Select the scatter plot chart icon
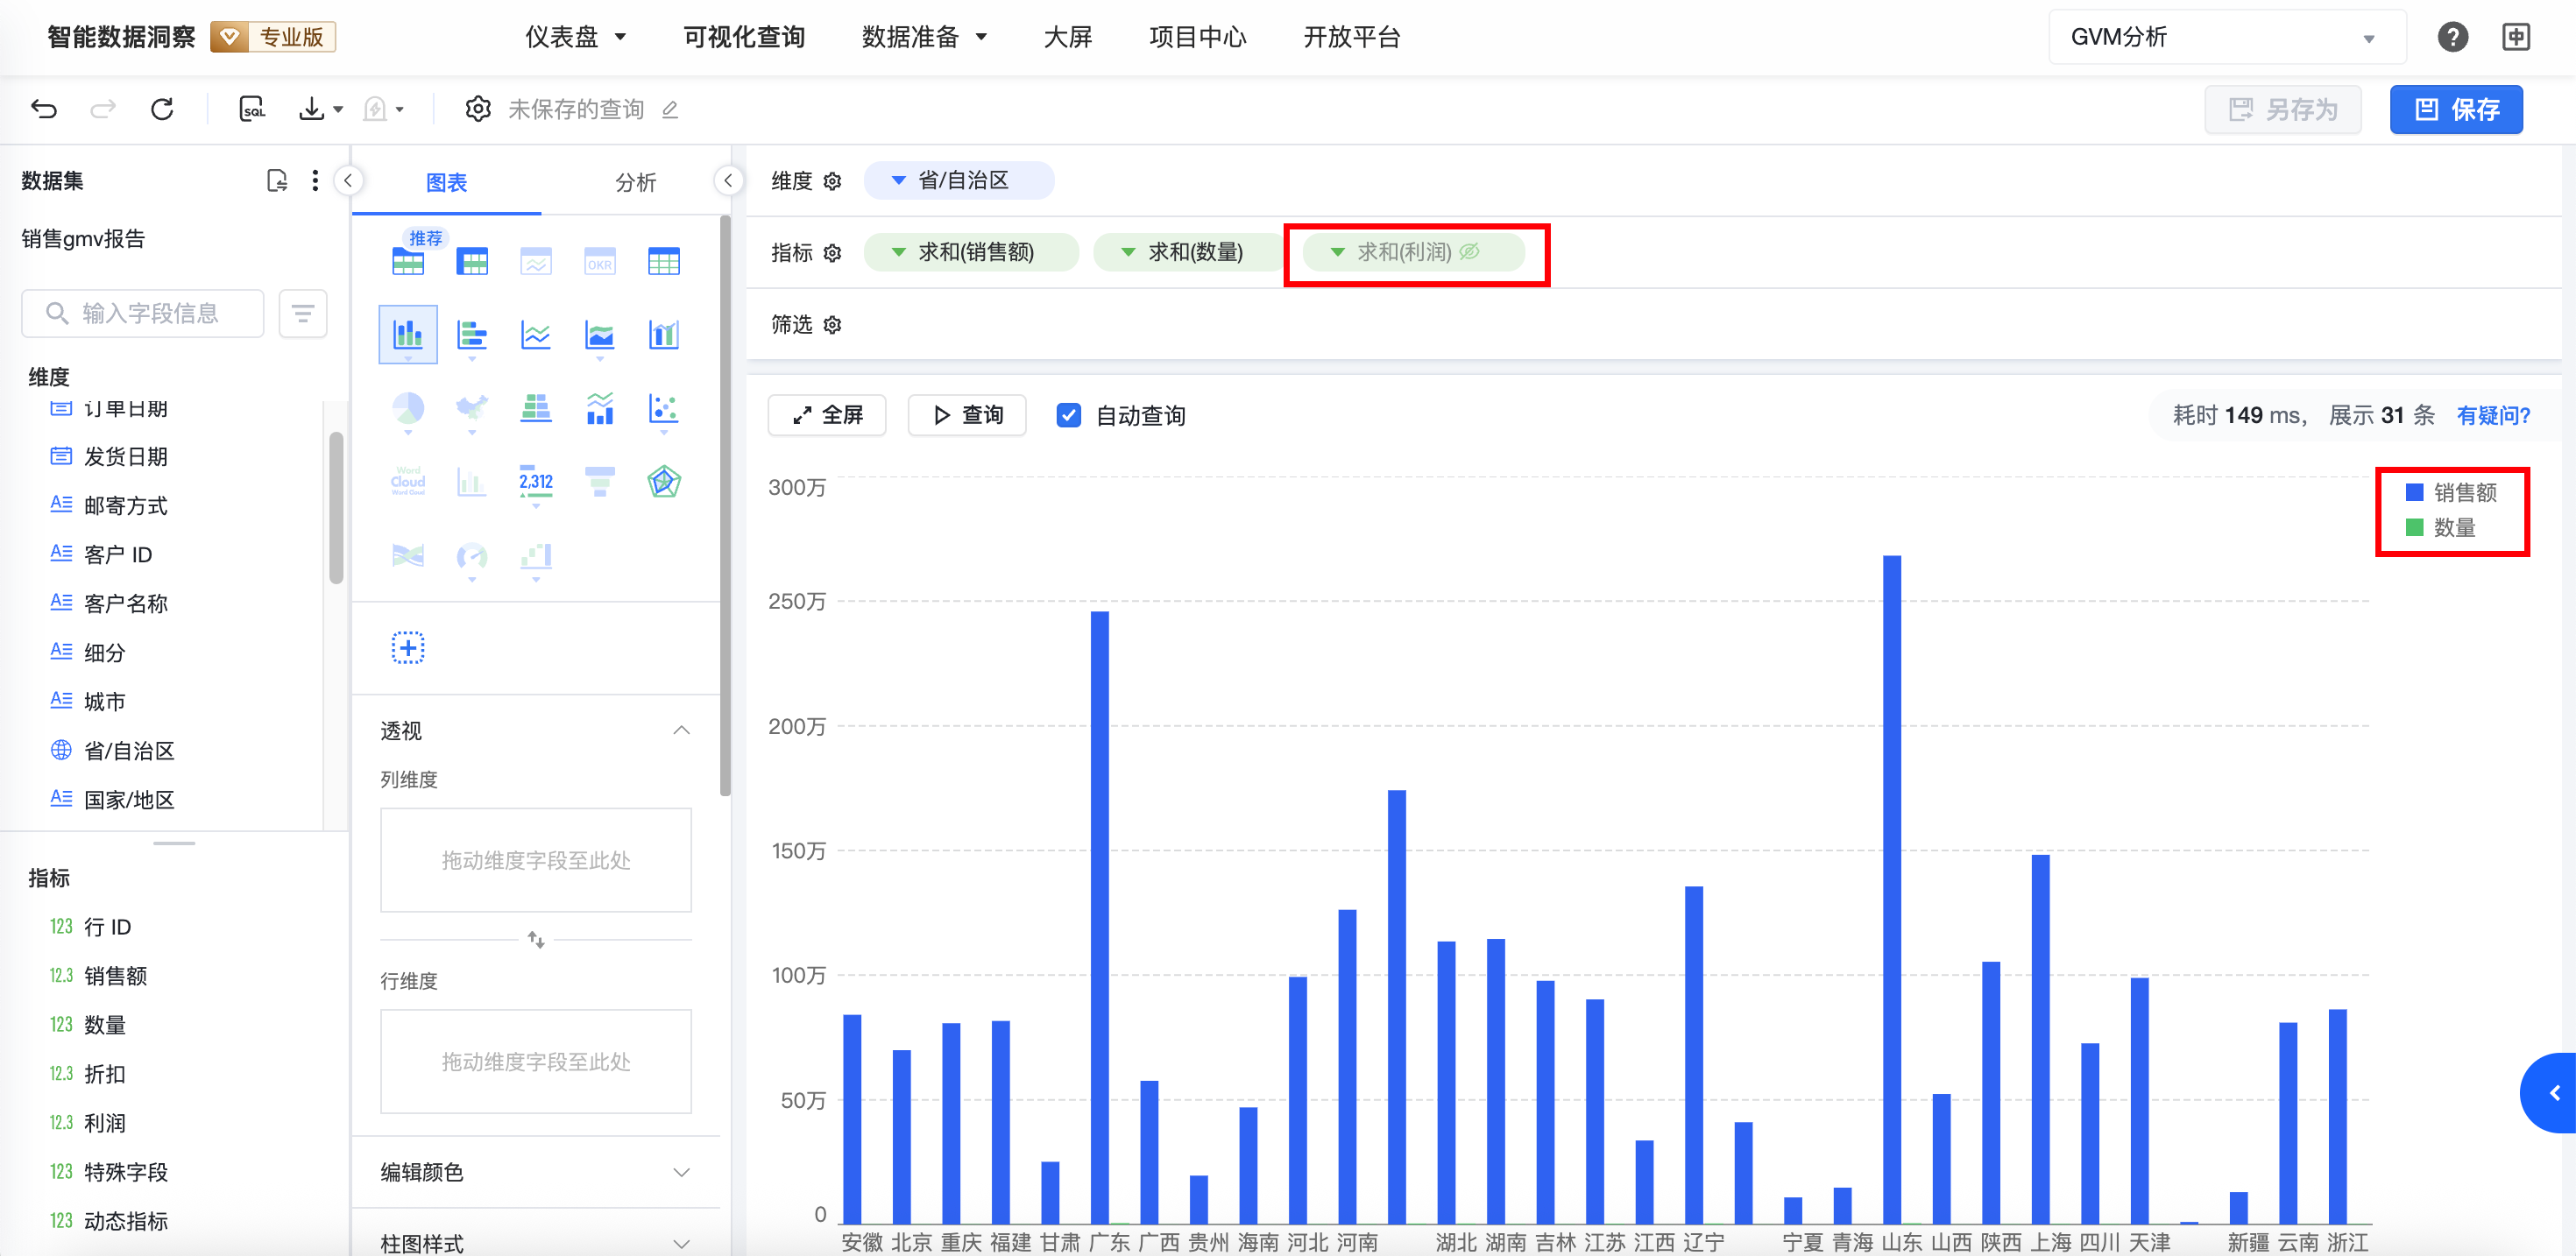 [663, 408]
